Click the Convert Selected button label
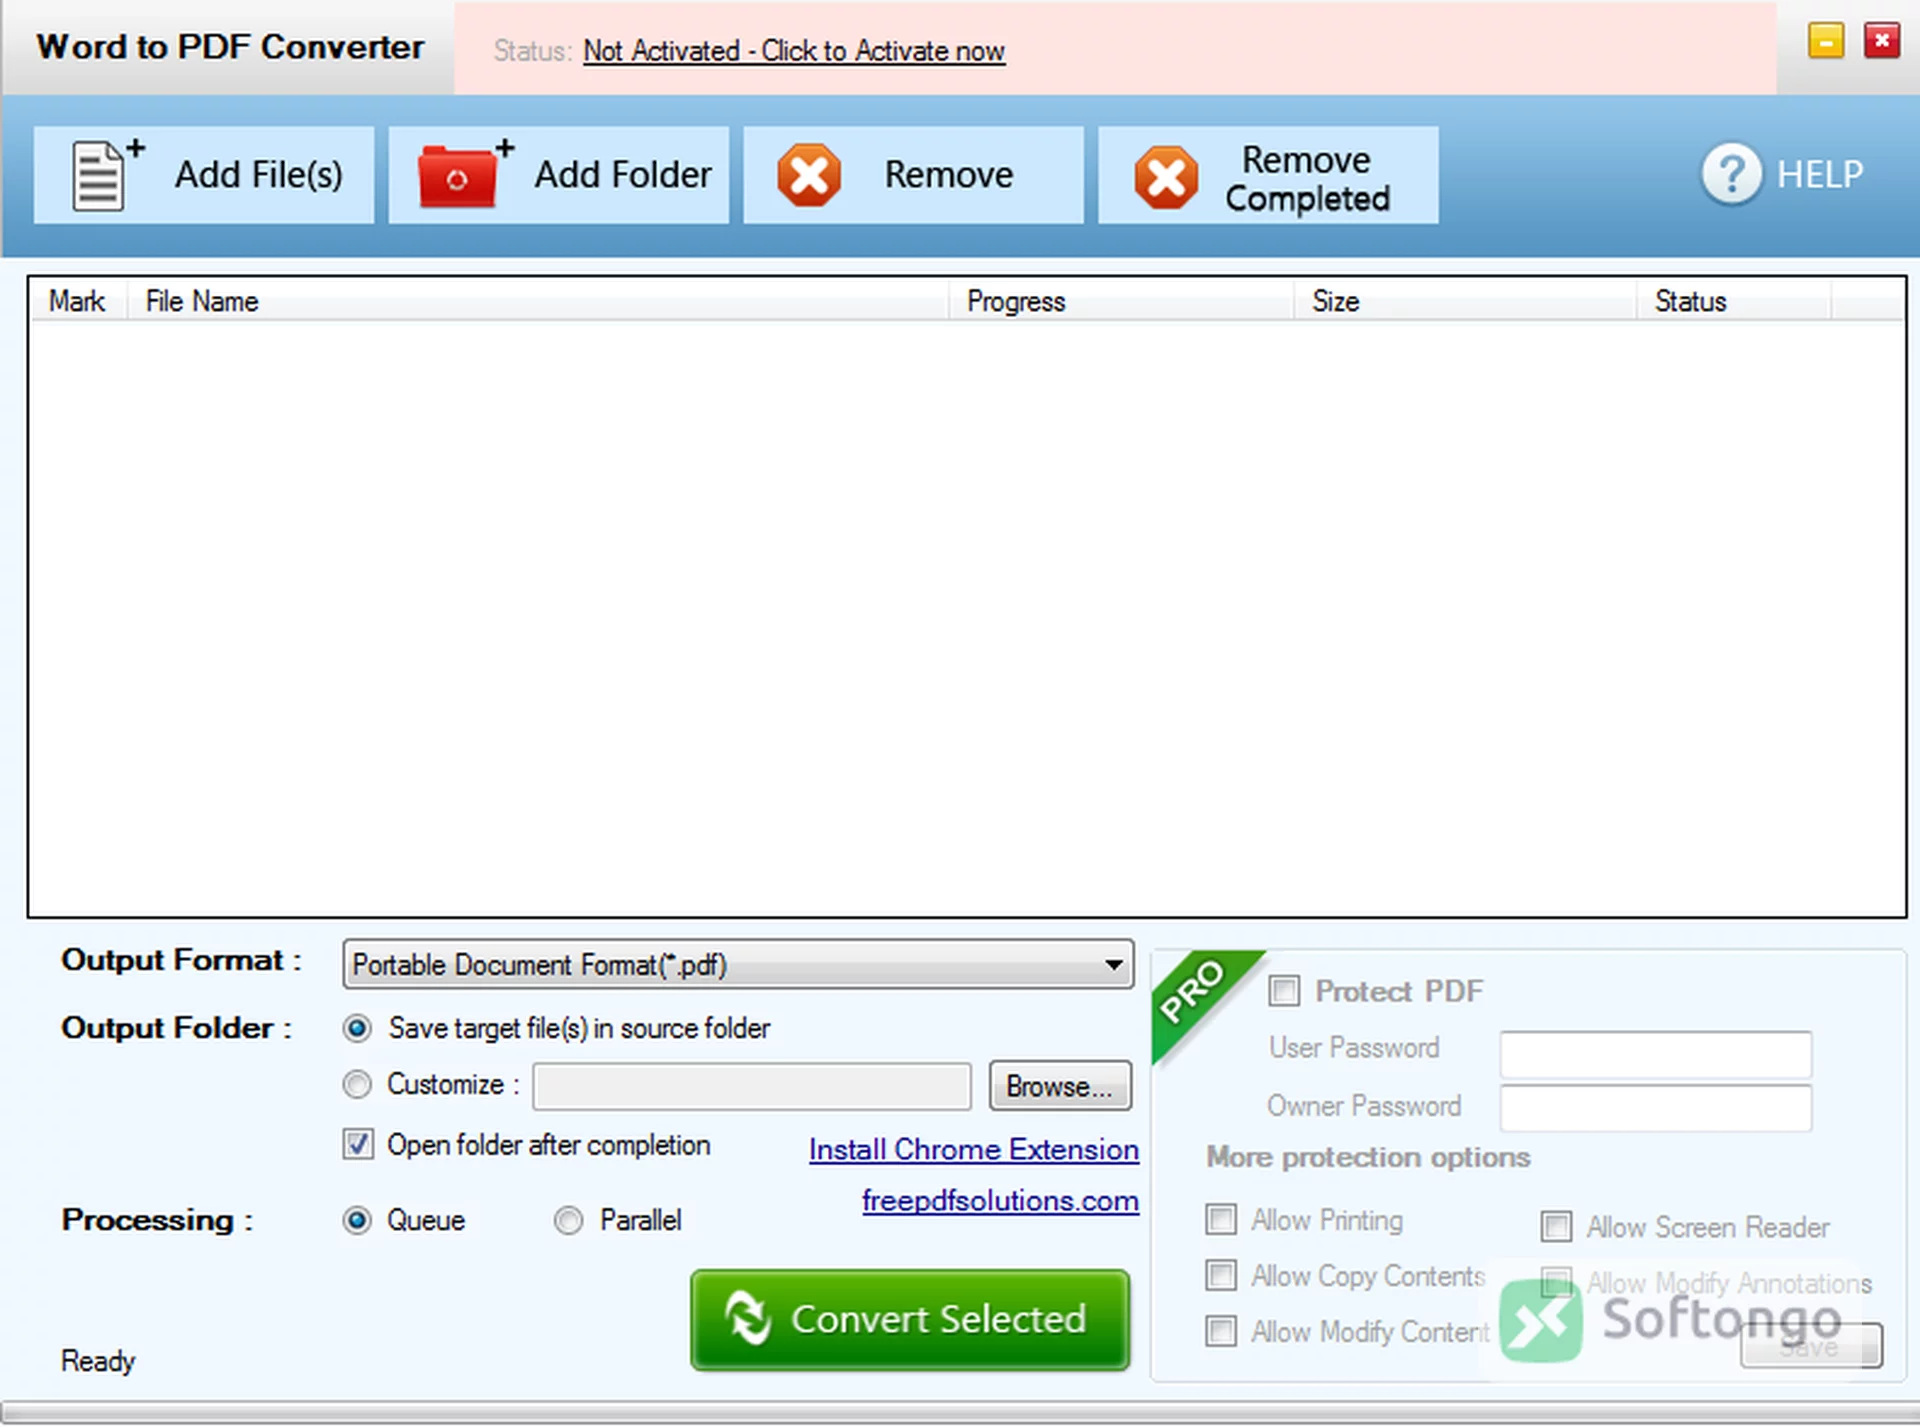 point(938,1319)
